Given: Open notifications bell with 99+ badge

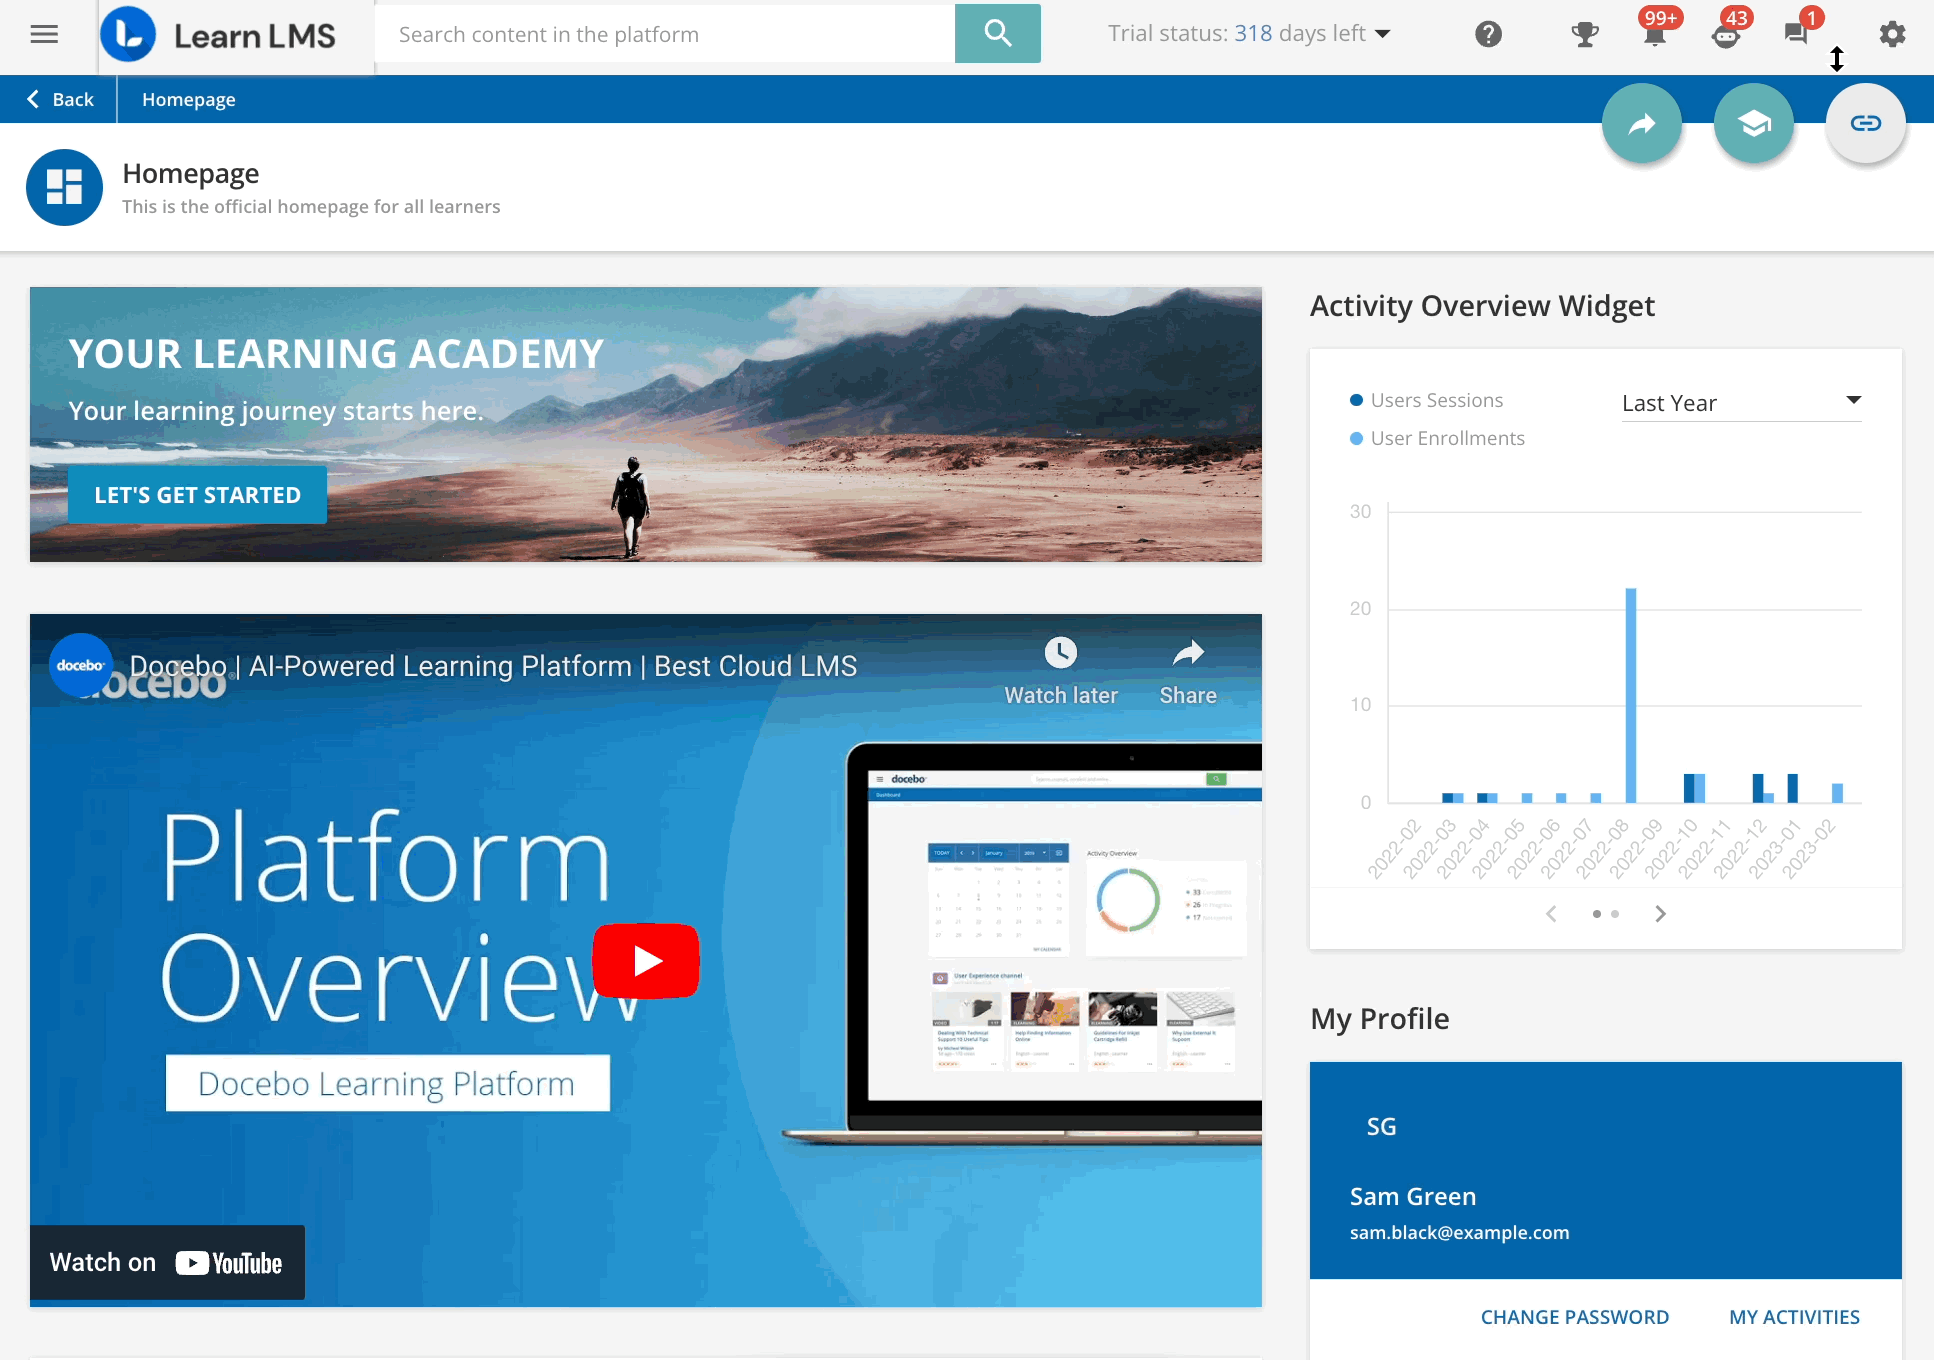Looking at the screenshot, I should point(1655,35).
